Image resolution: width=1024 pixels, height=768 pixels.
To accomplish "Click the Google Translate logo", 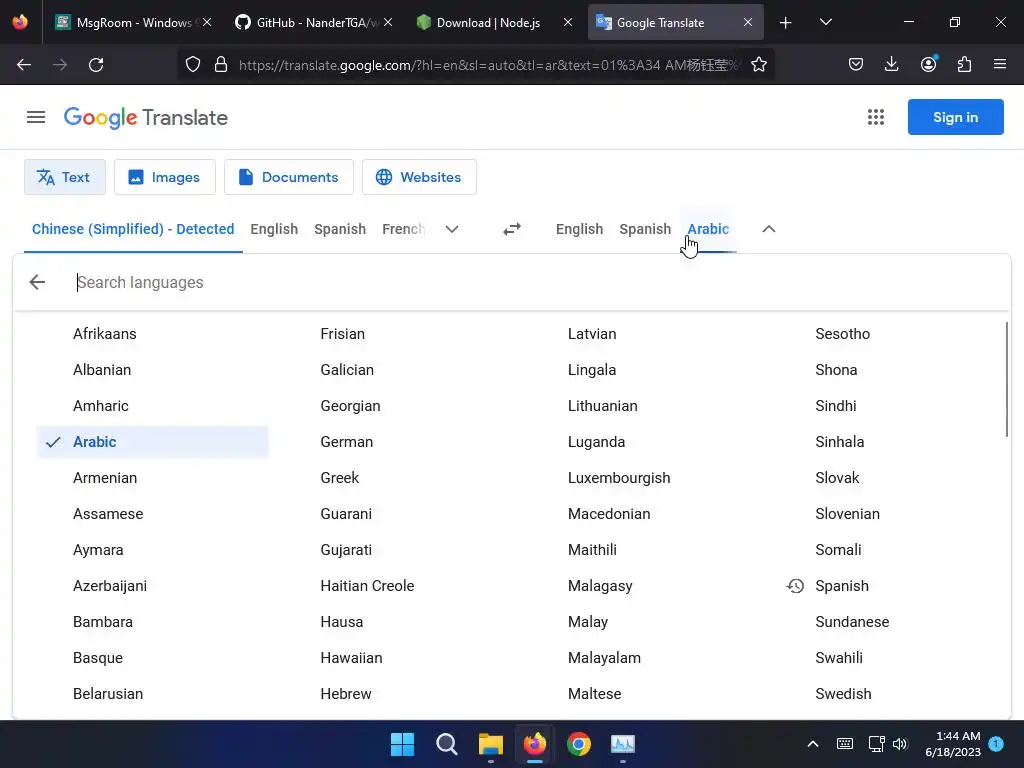I will [x=146, y=118].
